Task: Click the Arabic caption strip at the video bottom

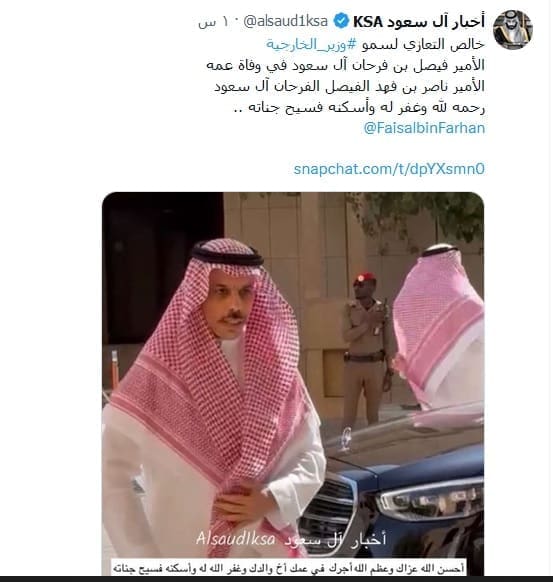Action: click(289, 568)
